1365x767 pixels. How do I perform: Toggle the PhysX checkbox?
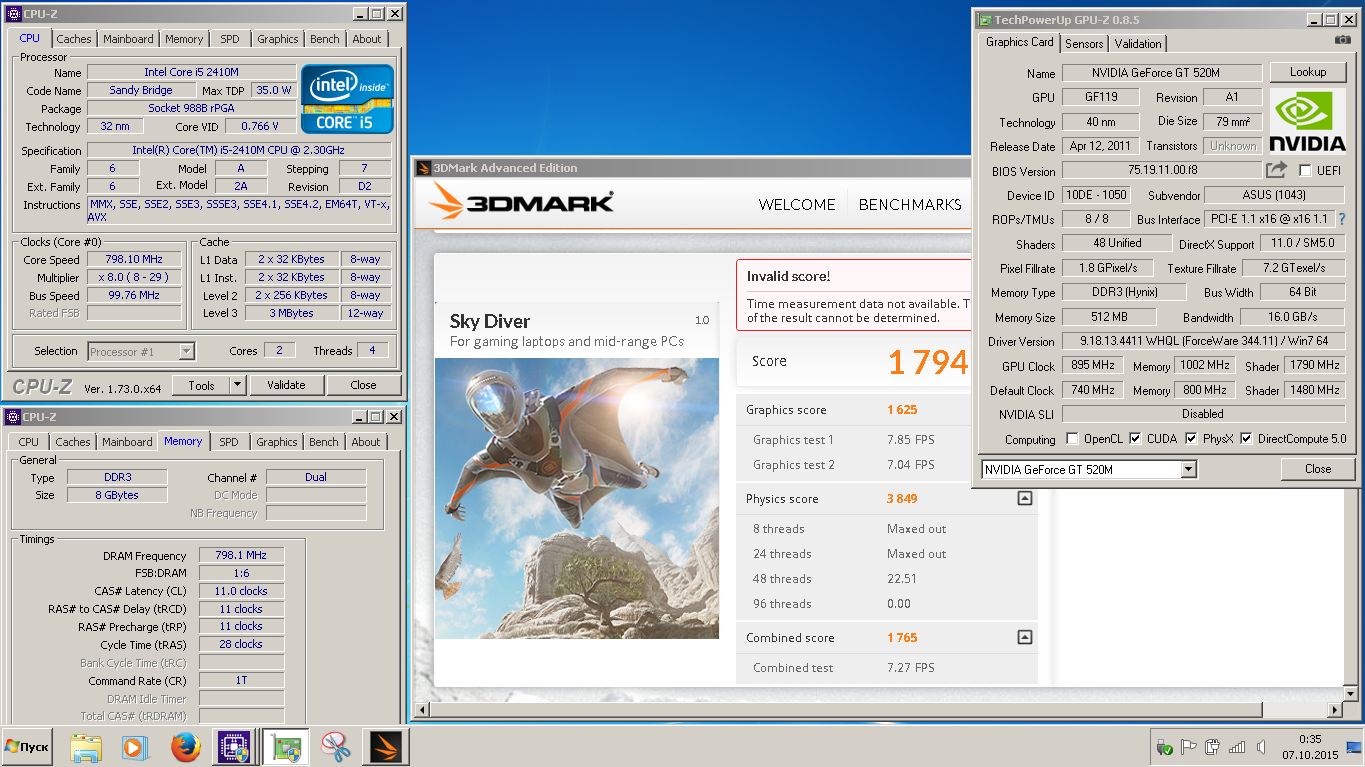click(x=1191, y=439)
